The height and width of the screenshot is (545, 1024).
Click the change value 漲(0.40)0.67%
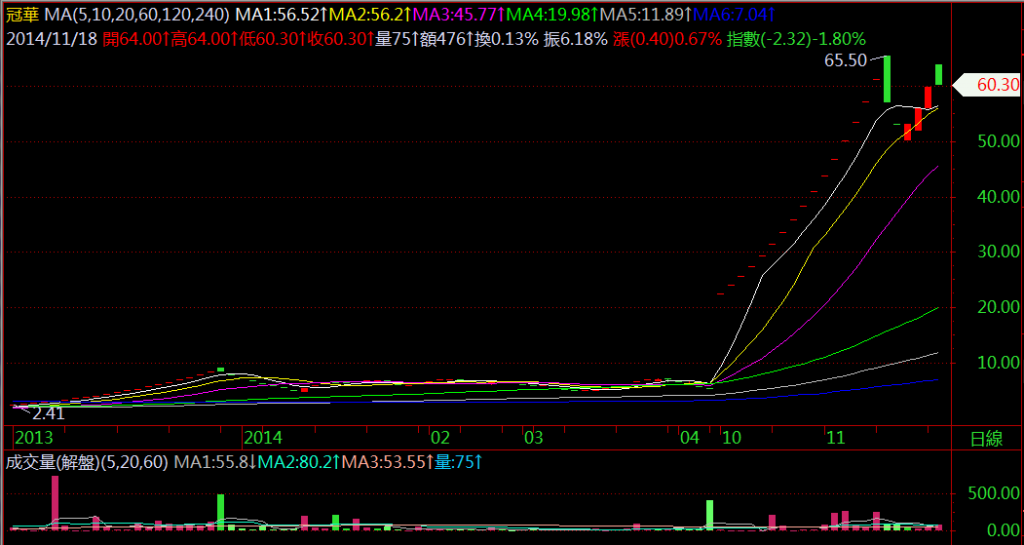[668, 39]
